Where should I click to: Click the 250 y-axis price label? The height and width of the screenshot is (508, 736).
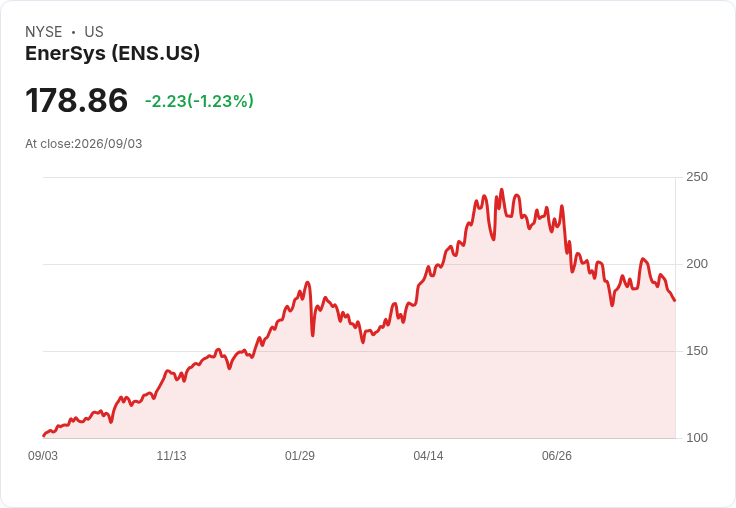tap(697, 177)
